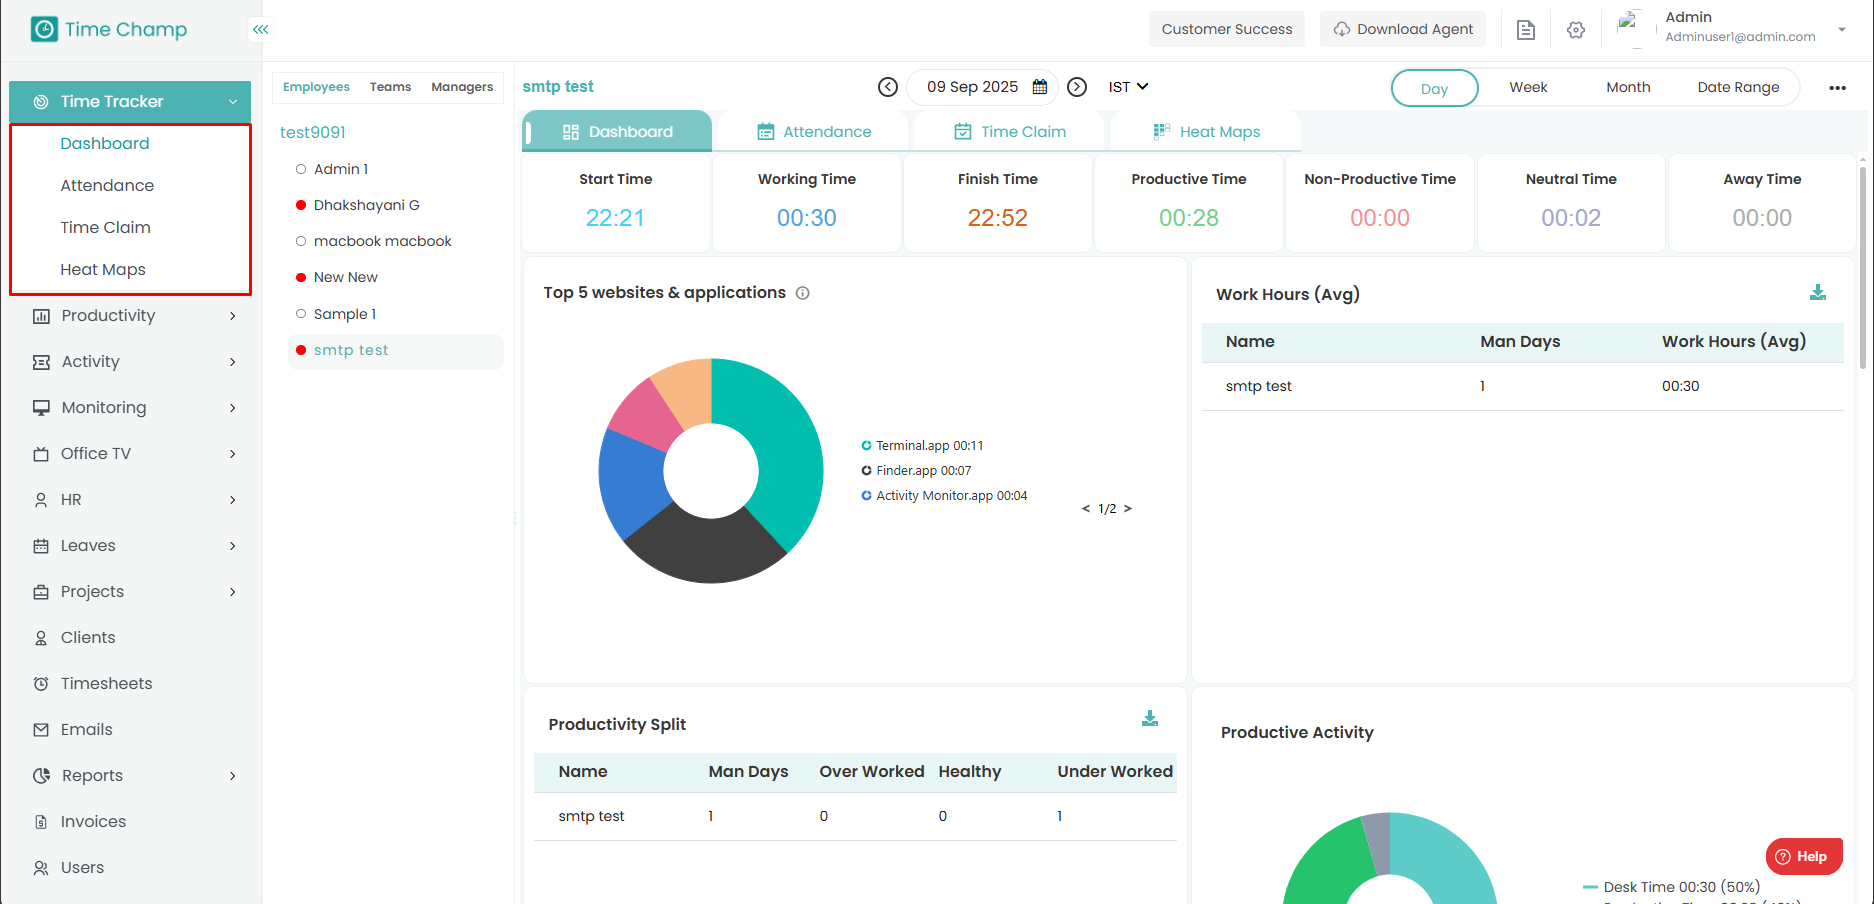Image resolution: width=1874 pixels, height=904 pixels.
Task: Open the IST timezone dropdown
Action: [x=1128, y=87]
